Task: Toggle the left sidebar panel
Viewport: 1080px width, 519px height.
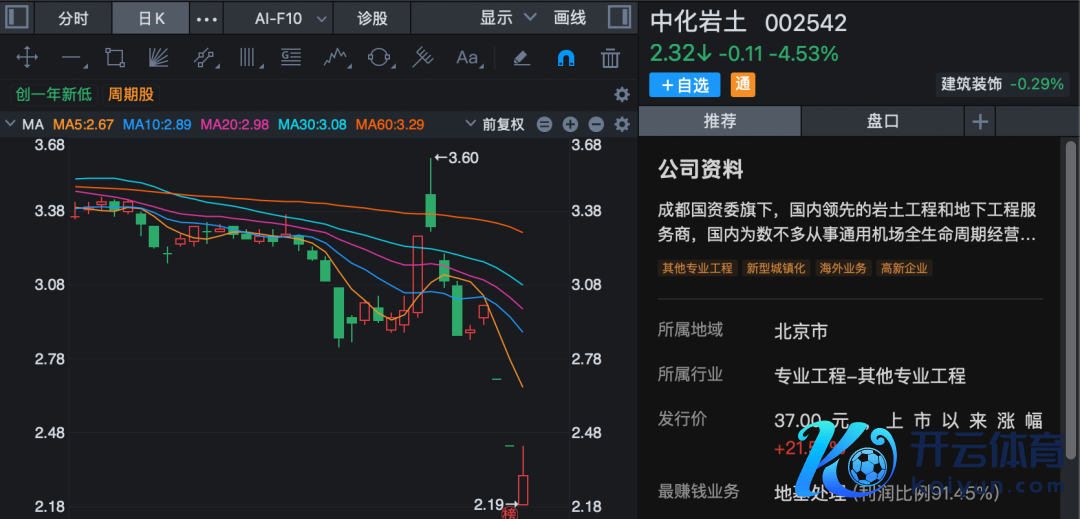Action: coord(17,18)
